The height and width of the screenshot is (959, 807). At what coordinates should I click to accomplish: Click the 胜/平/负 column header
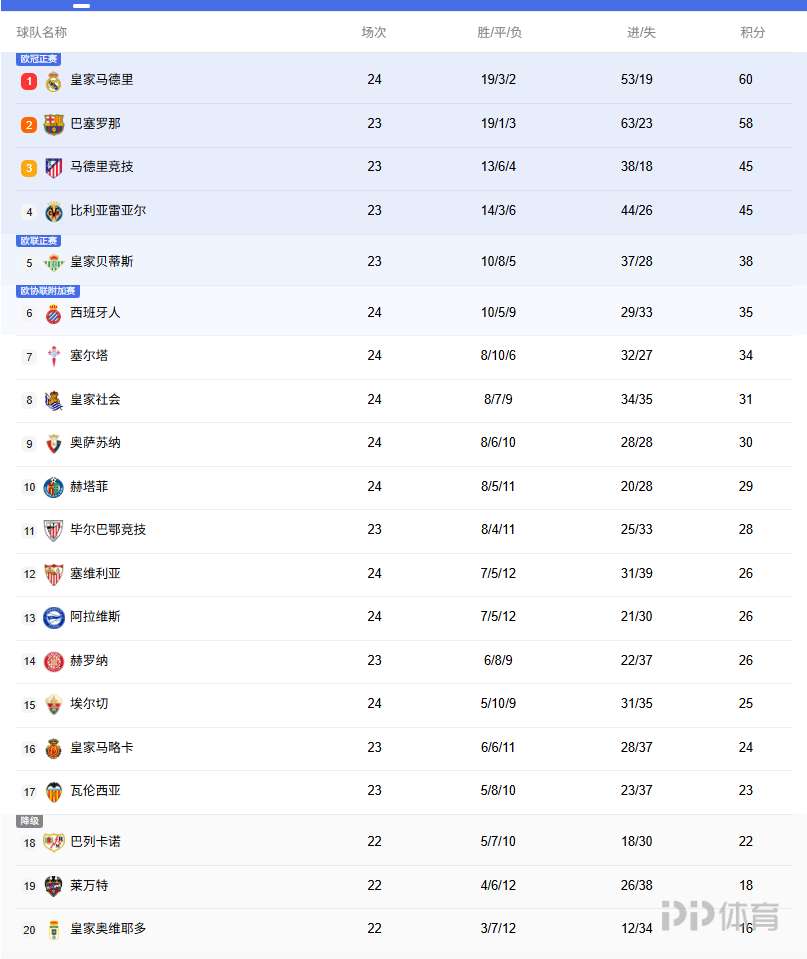[x=499, y=32]
